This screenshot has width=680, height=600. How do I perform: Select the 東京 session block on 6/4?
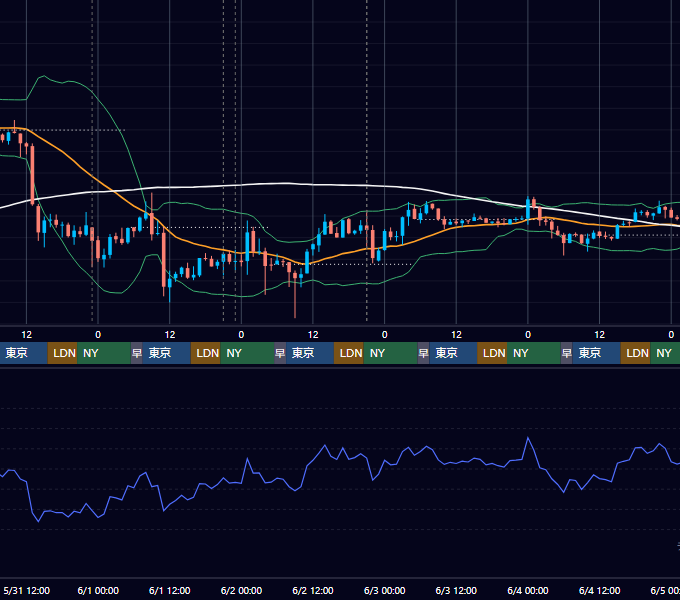(x=597, y=353)
